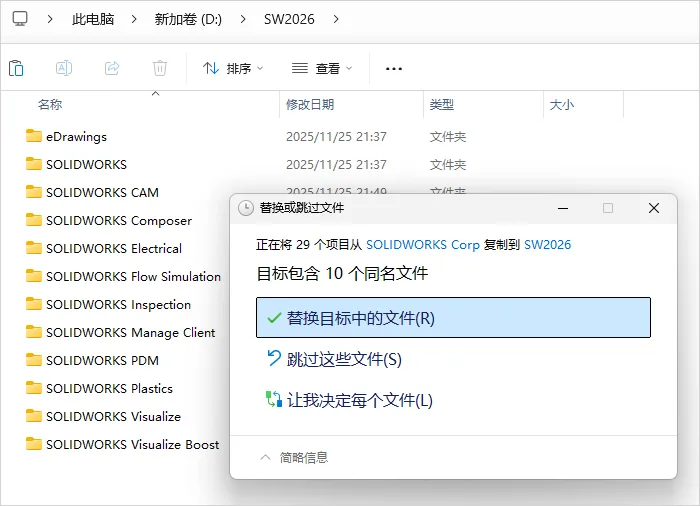Click the Share icon in the toolbar

(112, 68)
